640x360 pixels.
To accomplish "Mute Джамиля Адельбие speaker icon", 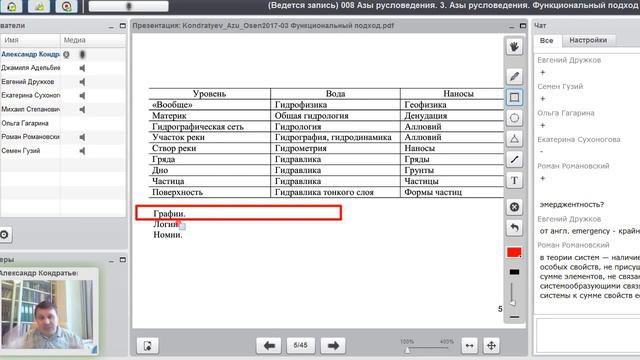I will click(82, 68).
